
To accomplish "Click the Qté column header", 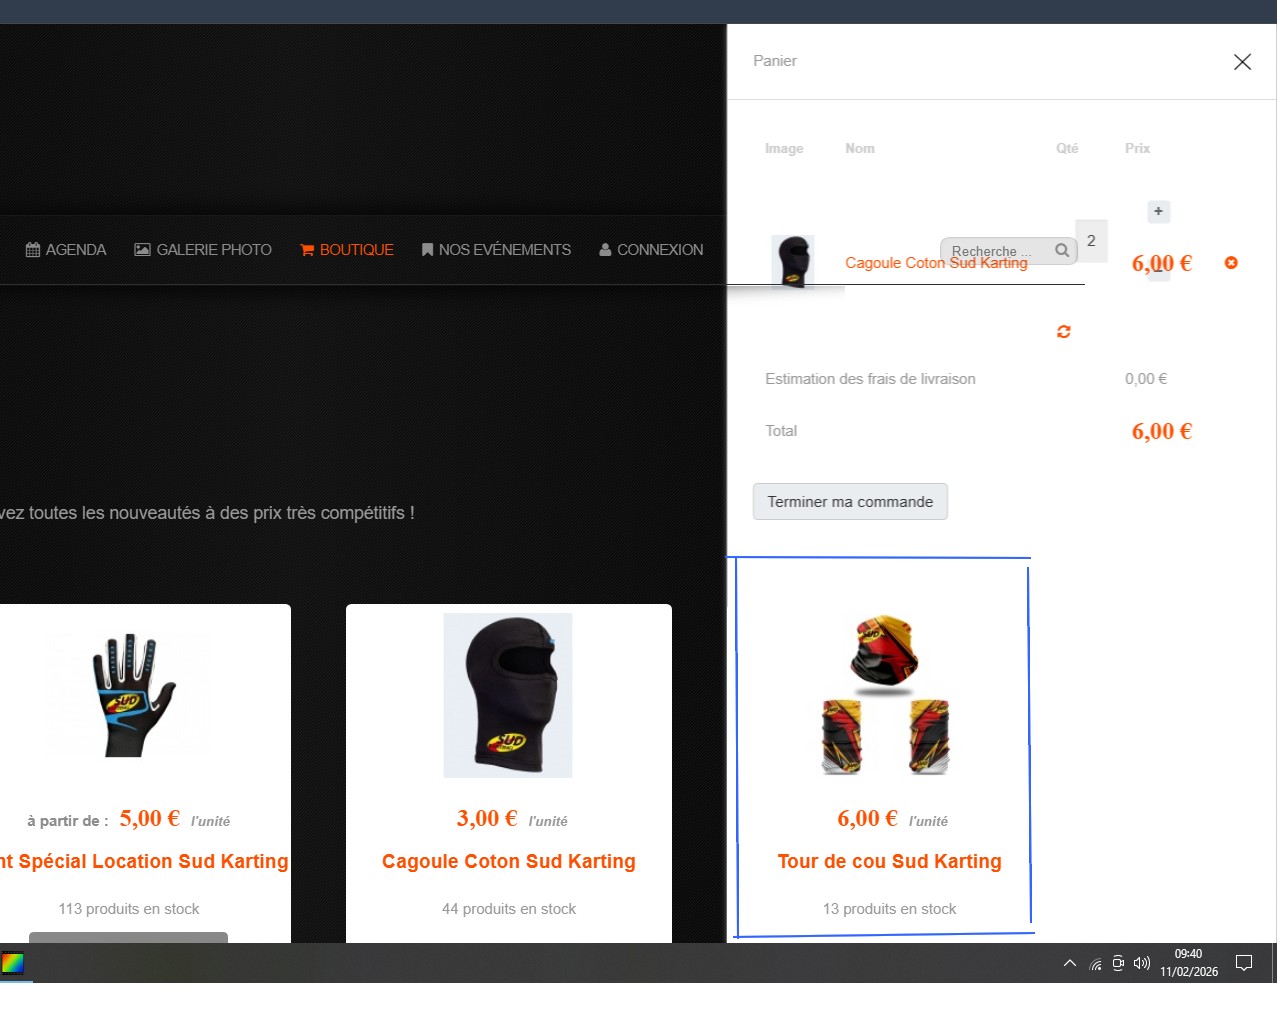I will point(1067,148).
